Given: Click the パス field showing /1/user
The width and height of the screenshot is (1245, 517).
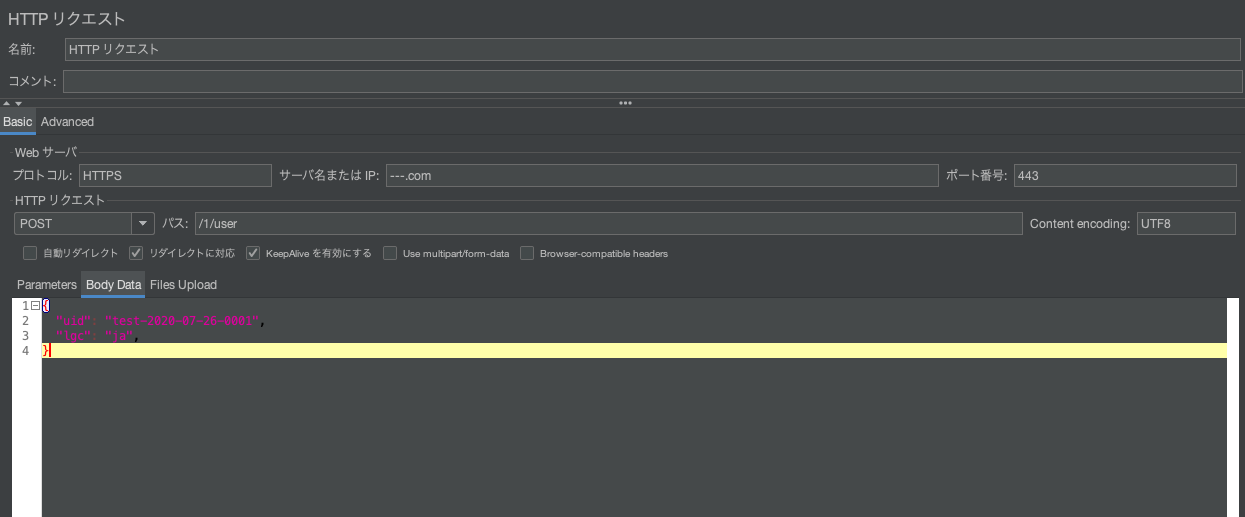Looking at the screenshot, I should (x=608, y=223).
